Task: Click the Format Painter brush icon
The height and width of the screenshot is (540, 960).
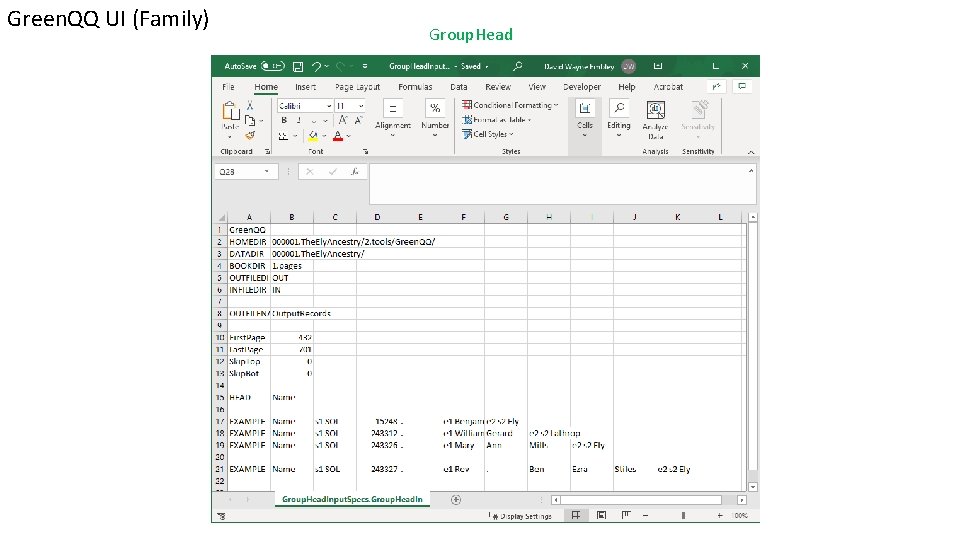Action: coord(250,135)
